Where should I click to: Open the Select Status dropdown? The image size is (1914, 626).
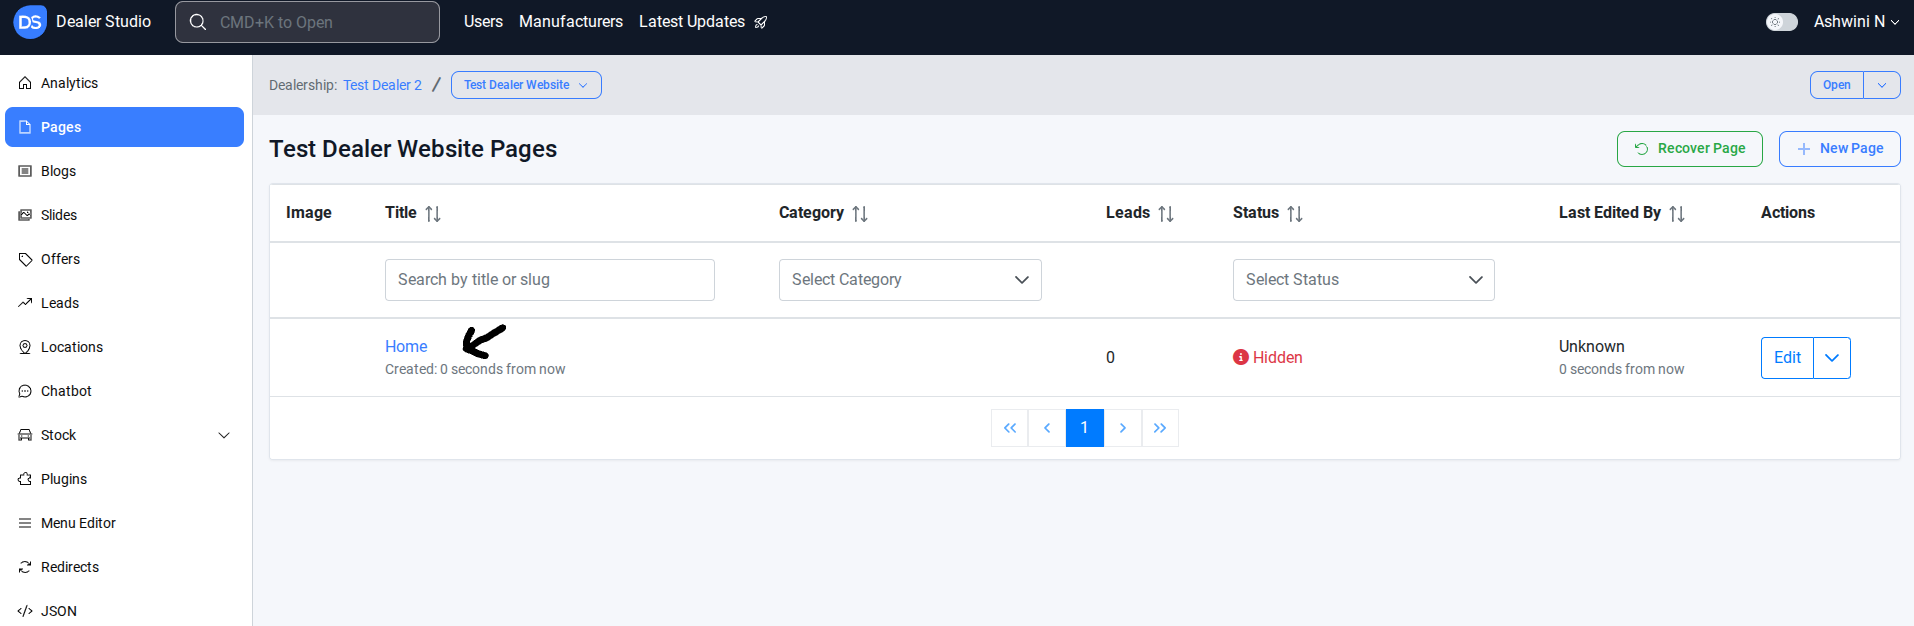[x=1363, y=280]
